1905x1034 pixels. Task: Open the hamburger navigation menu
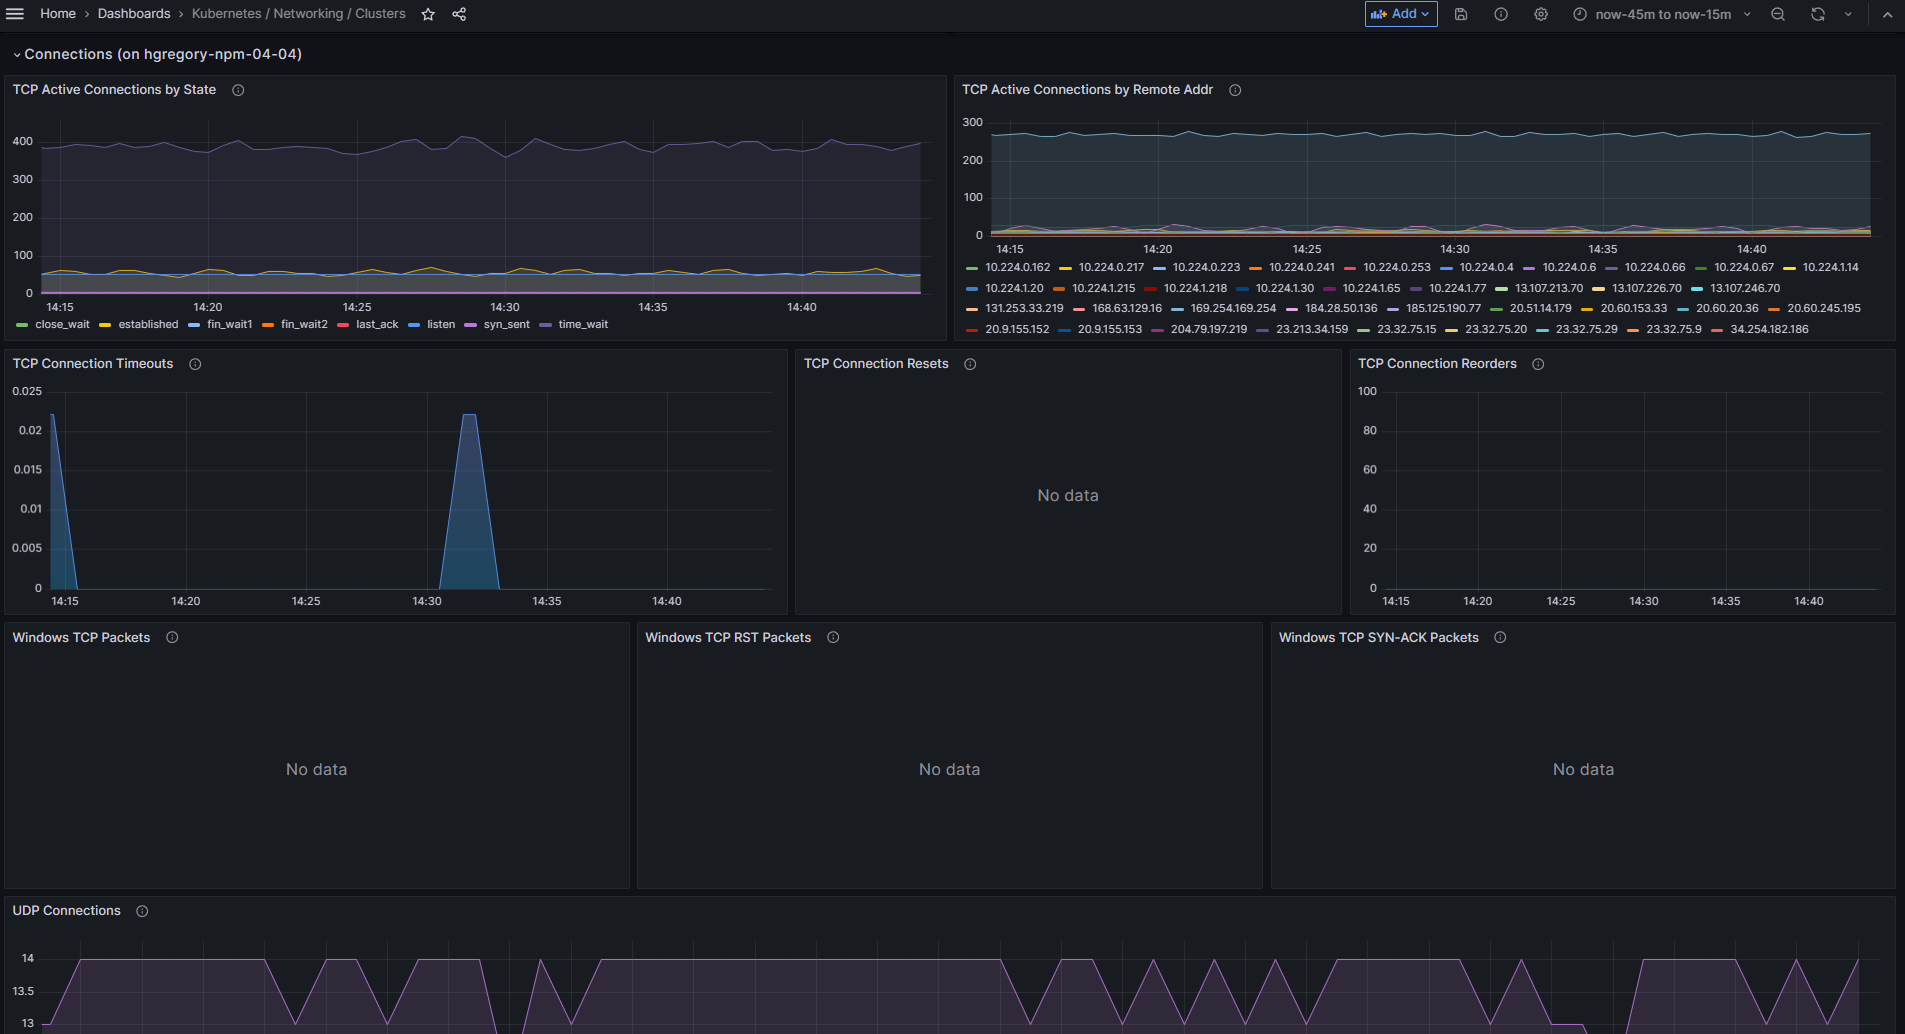click(15, 14)
